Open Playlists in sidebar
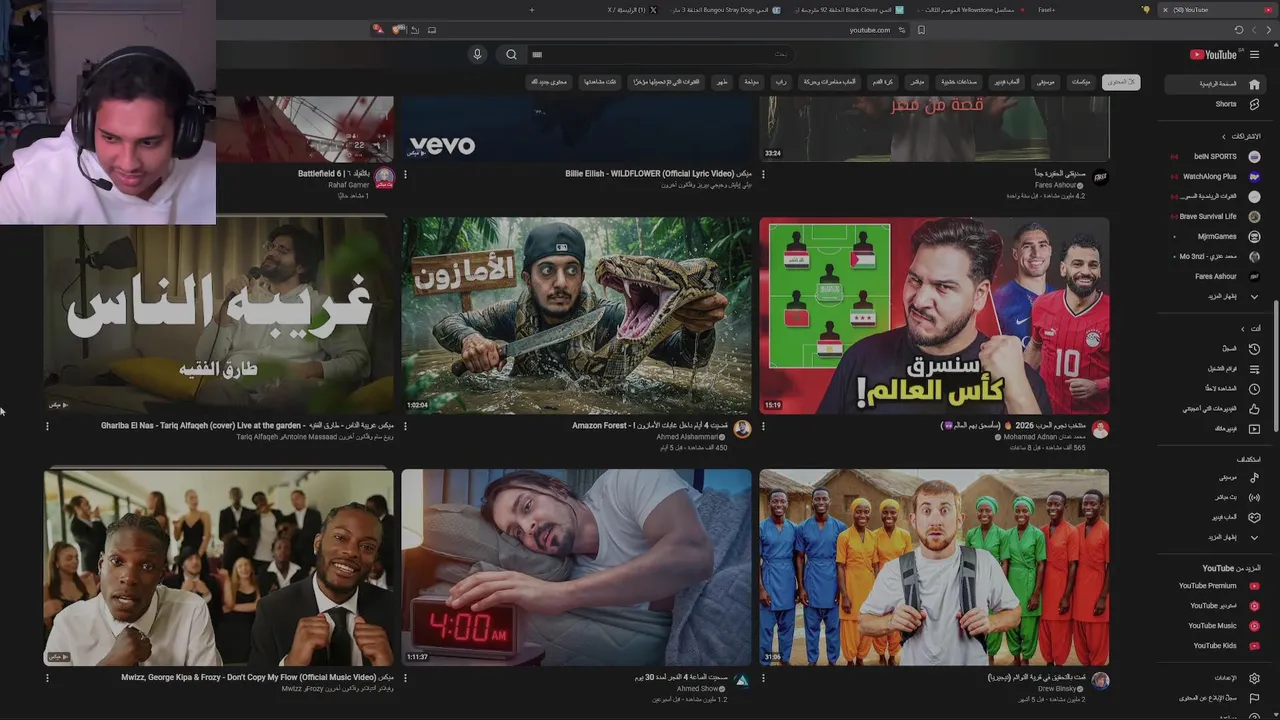The width and height of the screenshot is (1280, 720). (1215, 369)
